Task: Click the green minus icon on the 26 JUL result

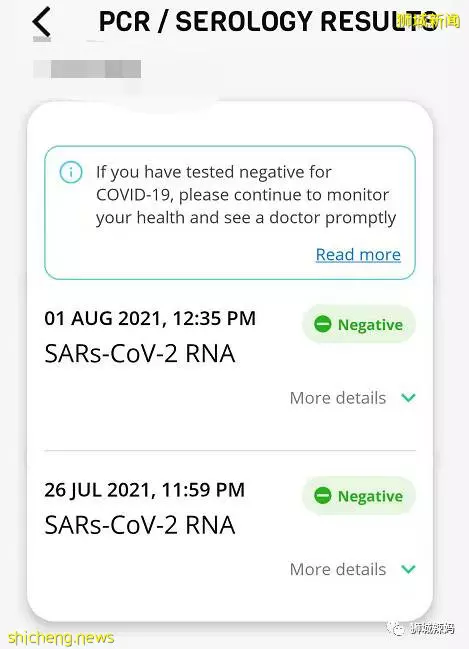Action: tap(322, 495)
